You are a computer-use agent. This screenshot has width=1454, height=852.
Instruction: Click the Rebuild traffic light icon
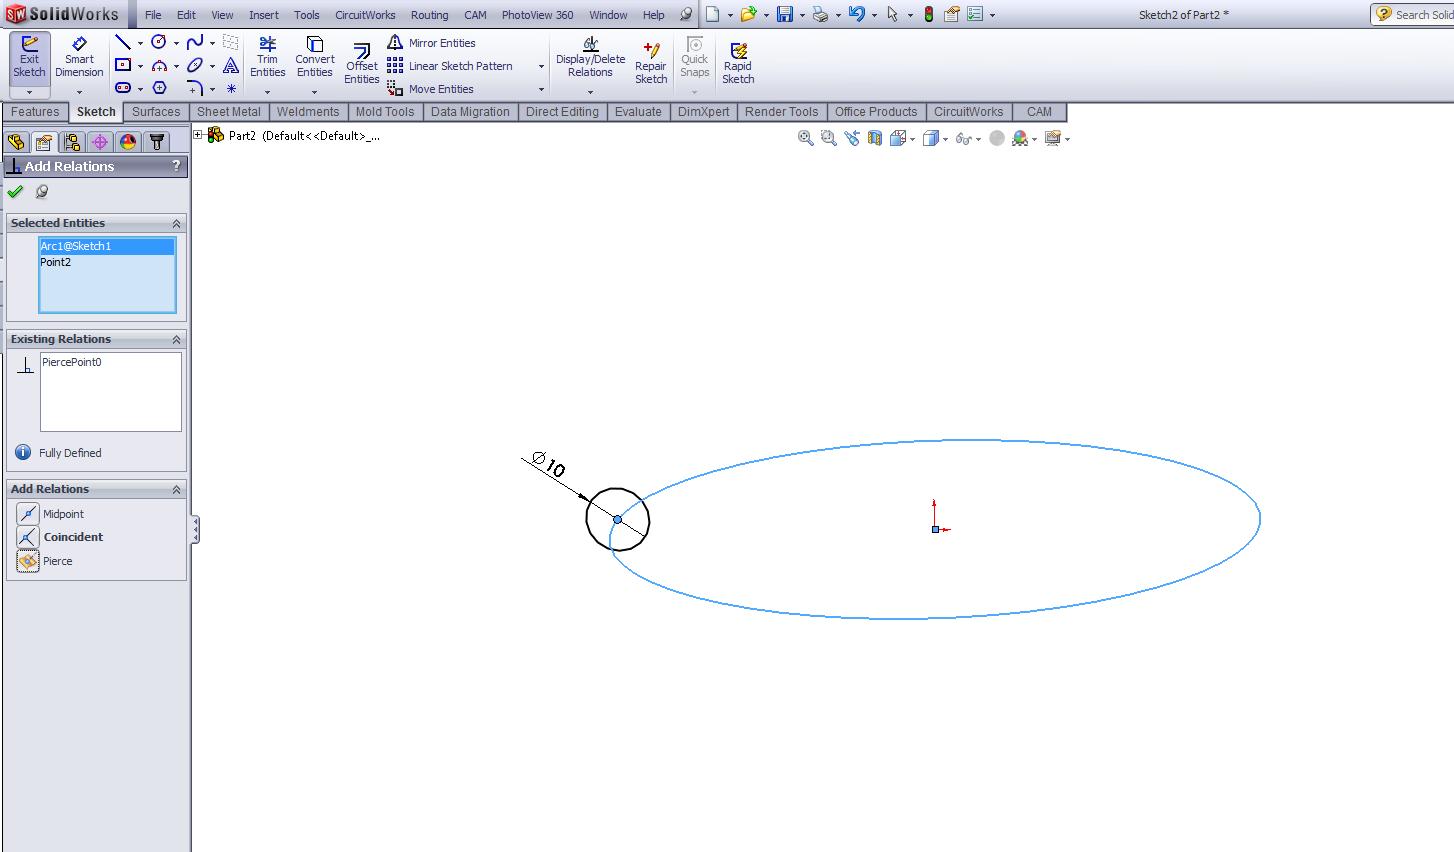pyautogui.click(x=929, y=14)
